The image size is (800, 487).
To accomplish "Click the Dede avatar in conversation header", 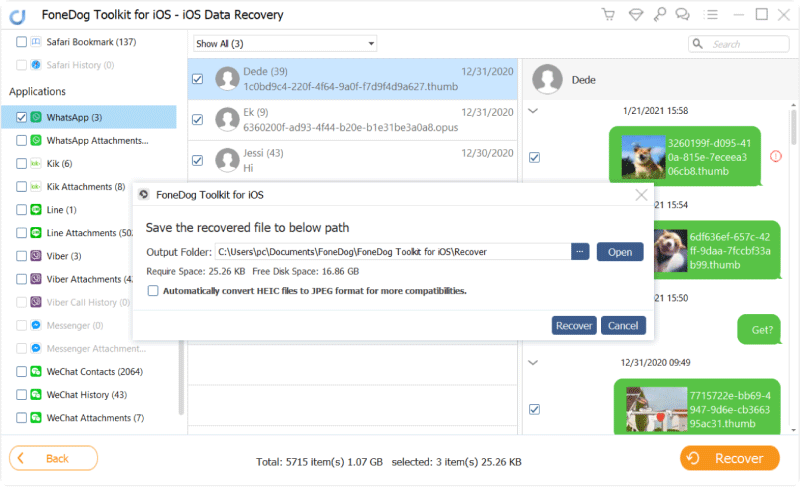I will pyautogui.click(x=547, y=80).
